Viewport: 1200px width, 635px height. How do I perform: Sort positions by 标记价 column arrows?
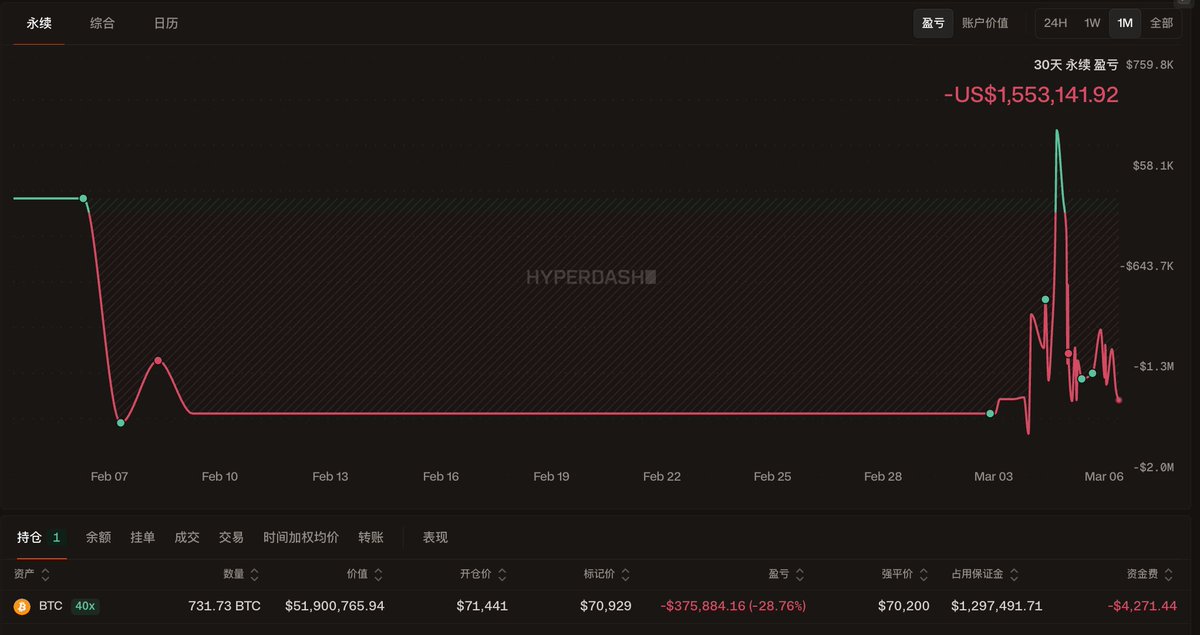click(x=625, y=575)
